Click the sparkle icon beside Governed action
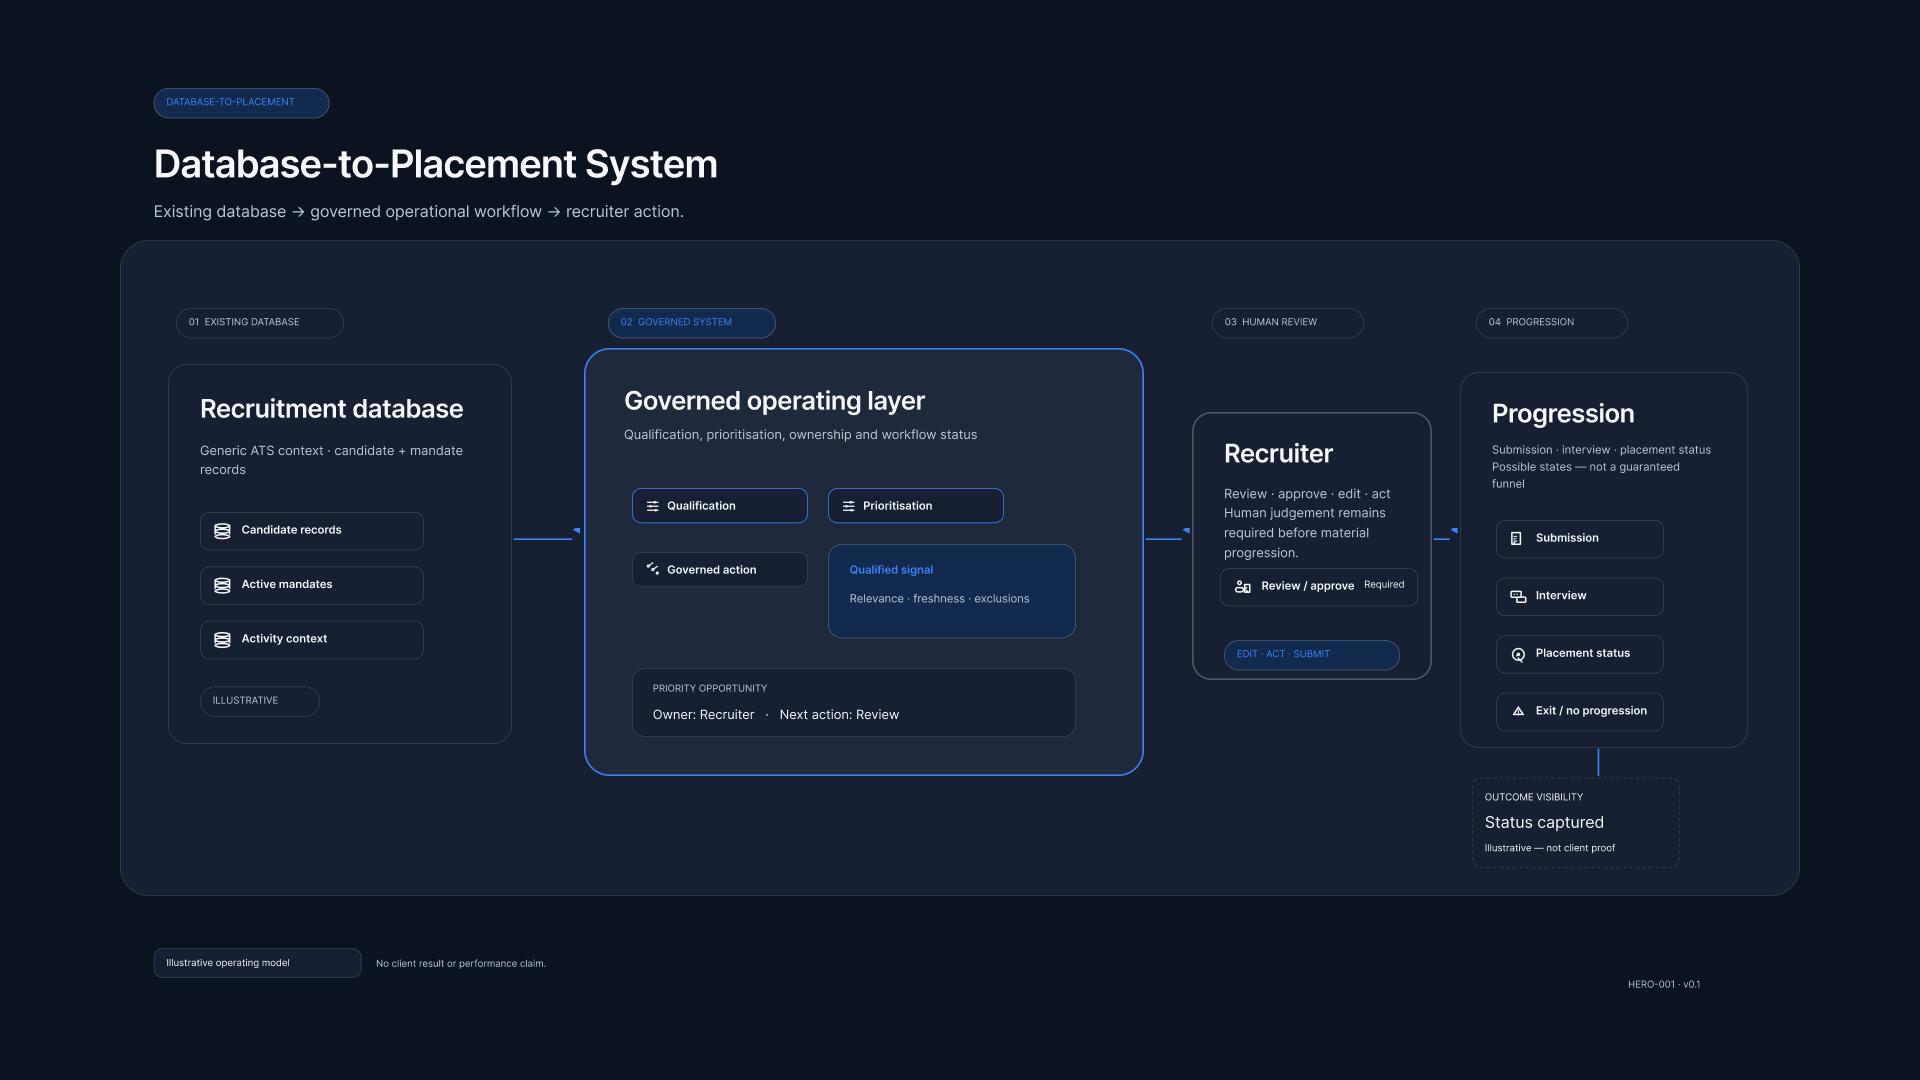Viewport: 1920px width, 1080px height. [x=652, y=569]
